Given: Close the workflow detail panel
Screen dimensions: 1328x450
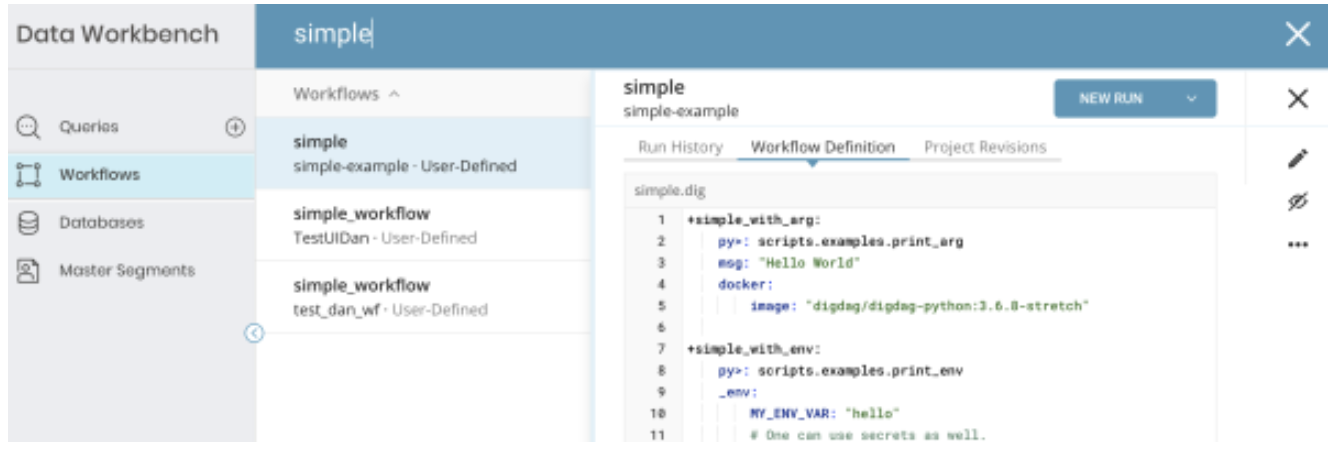Looking at the screenshot, I should (1297, 98).
